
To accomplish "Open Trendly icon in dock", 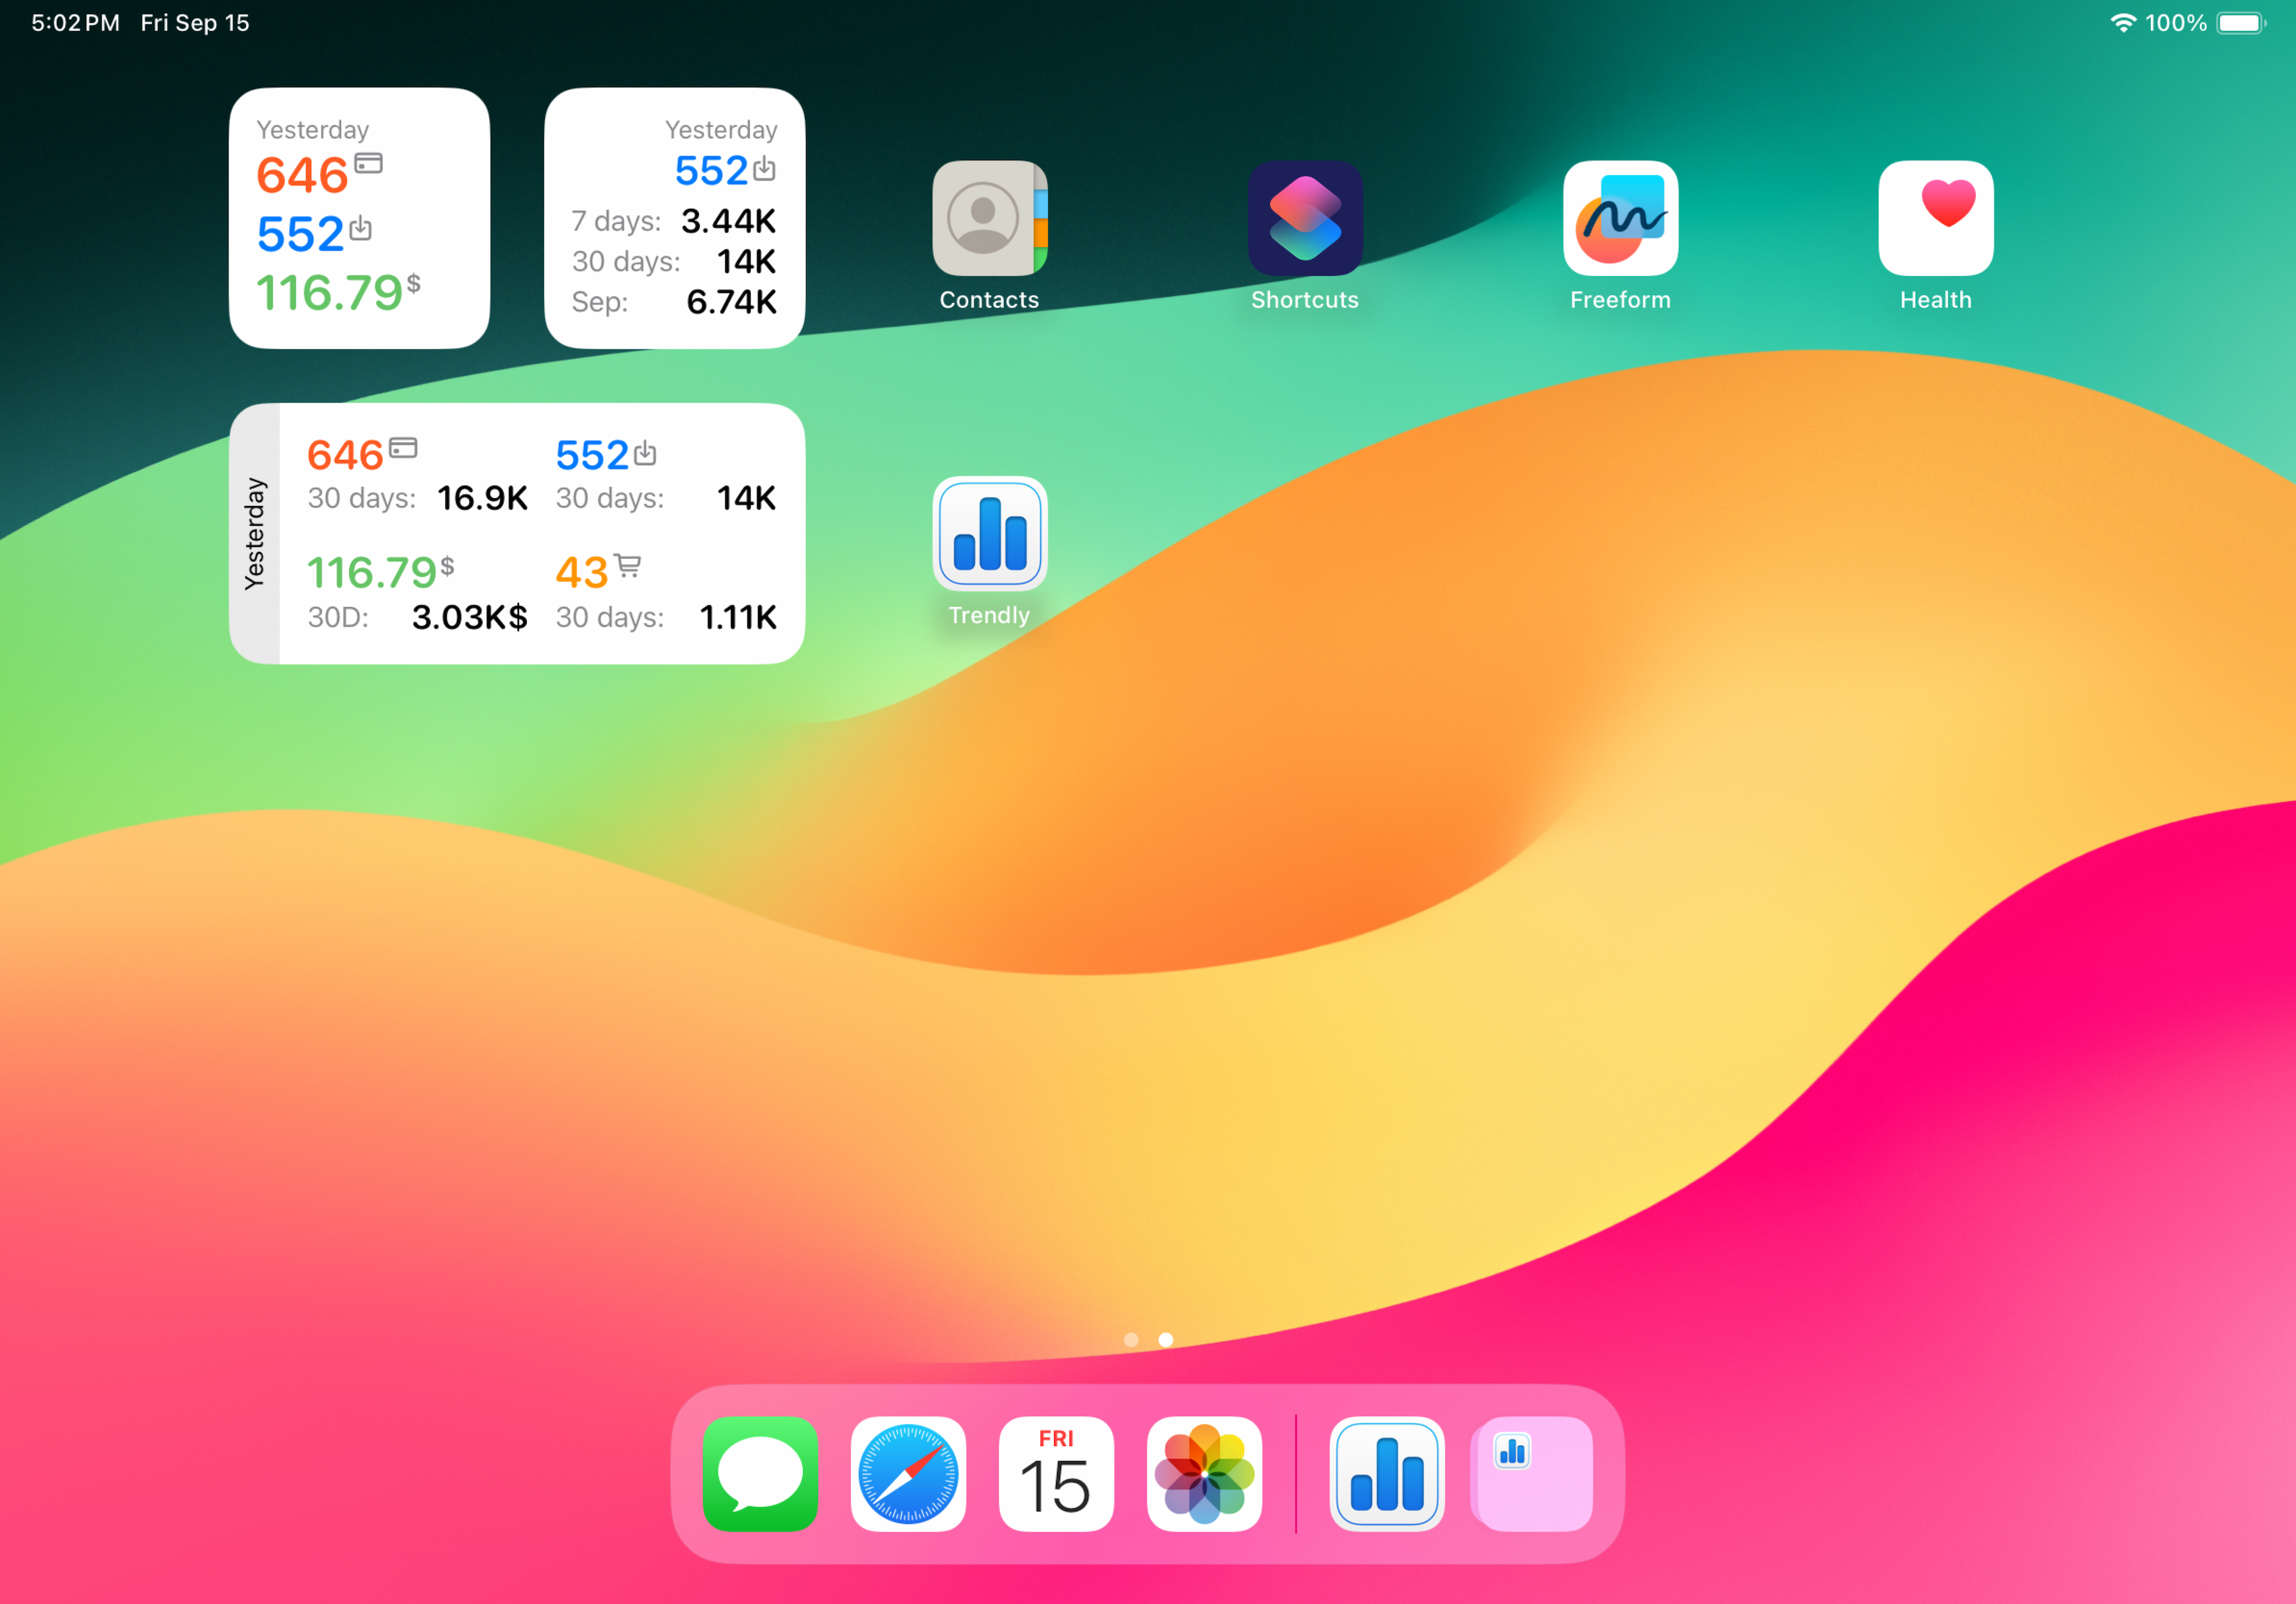I will point(1386,1473).
